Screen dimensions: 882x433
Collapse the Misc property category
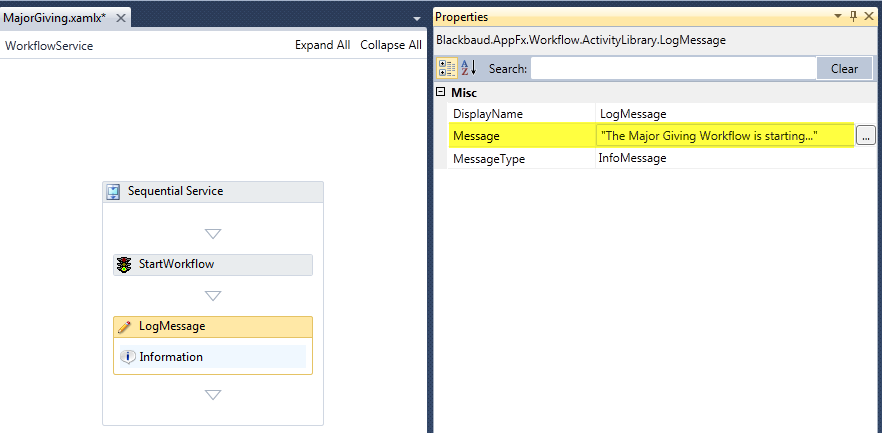pos(441,93)
